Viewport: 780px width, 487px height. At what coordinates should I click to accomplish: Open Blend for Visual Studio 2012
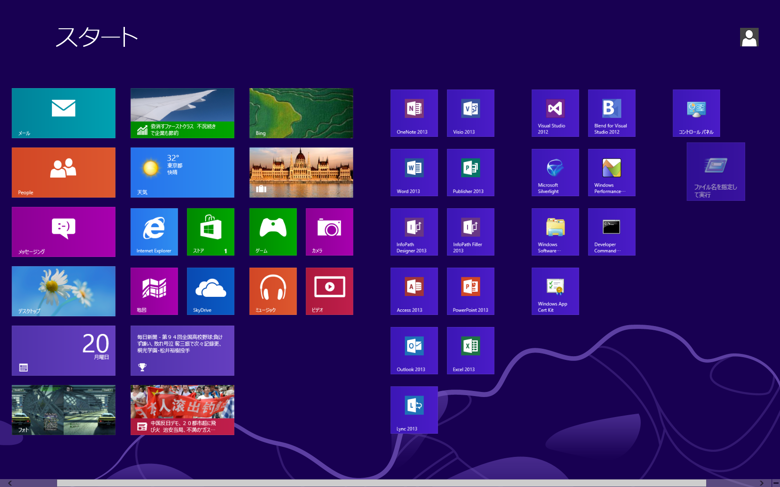tap(612, 113)
